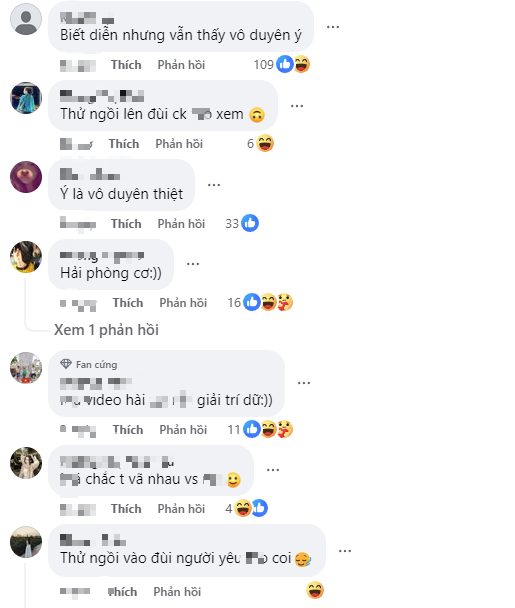The image size is (515, 608).
Task: Click Thích under 'chắc t vã nhau' comment
Action: coord(126,509)
